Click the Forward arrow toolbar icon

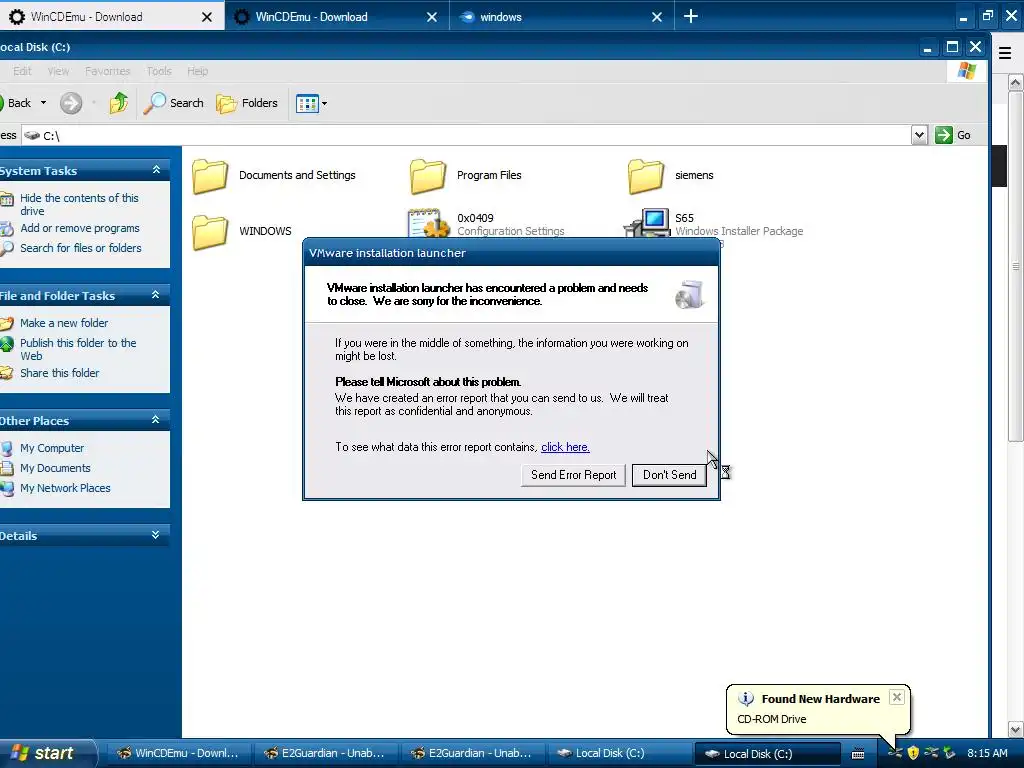point(71,103)
